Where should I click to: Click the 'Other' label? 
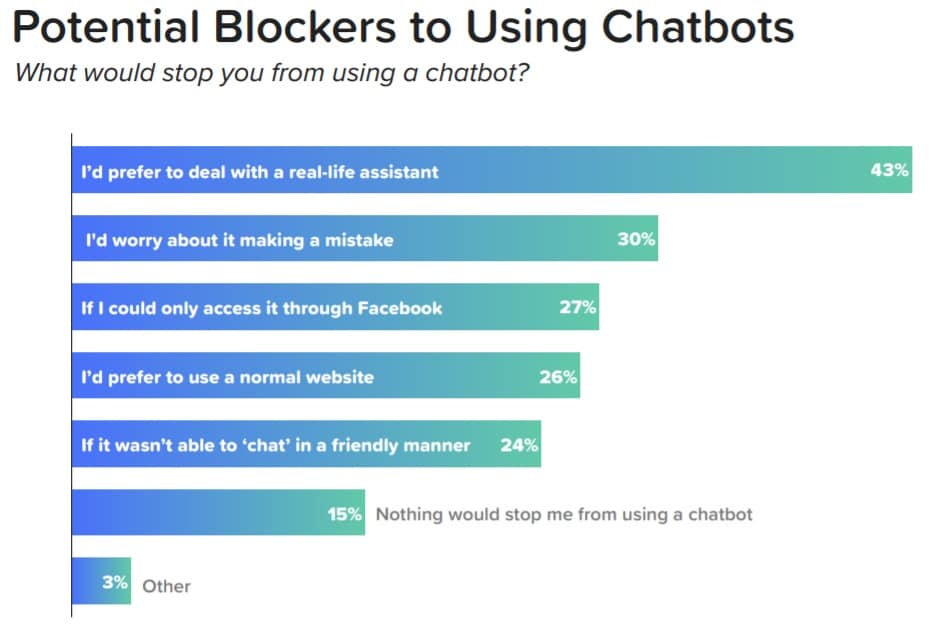pyautogui.click(x=166, y=586)
